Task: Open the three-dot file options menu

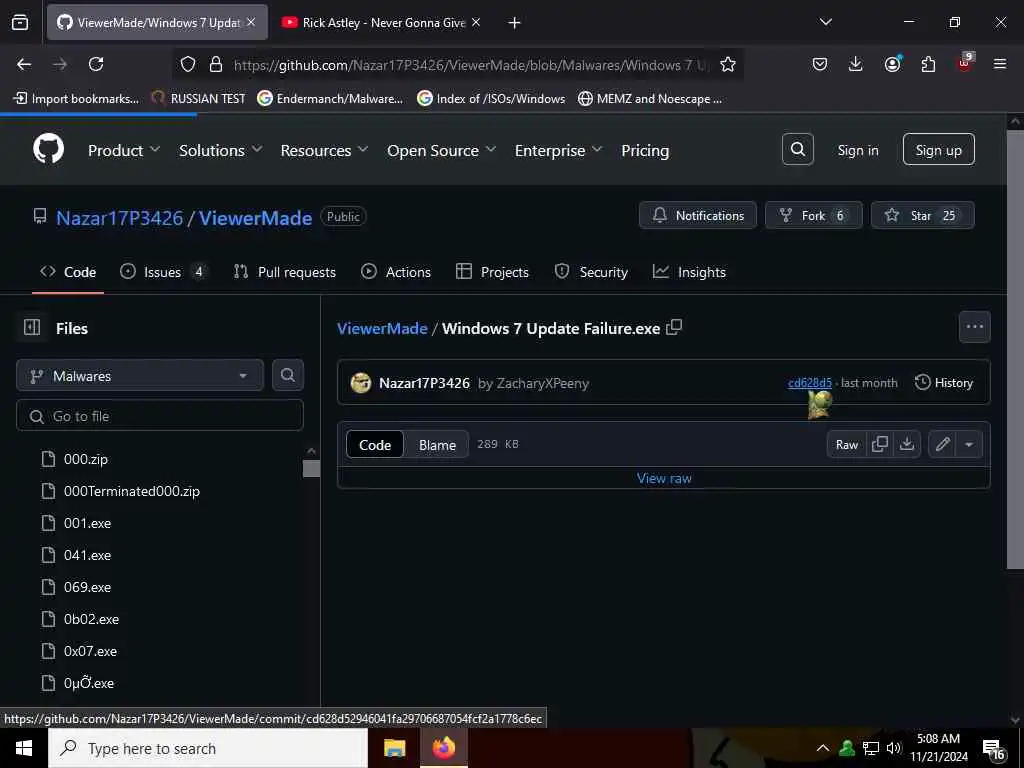Action: (974, 327)
